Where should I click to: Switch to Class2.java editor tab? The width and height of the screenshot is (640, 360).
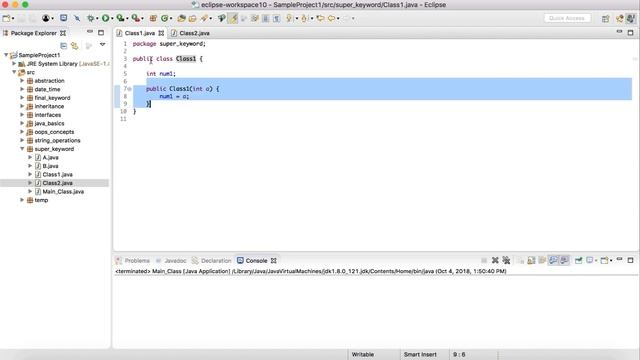pyautogui.click(x=191, y=33)
